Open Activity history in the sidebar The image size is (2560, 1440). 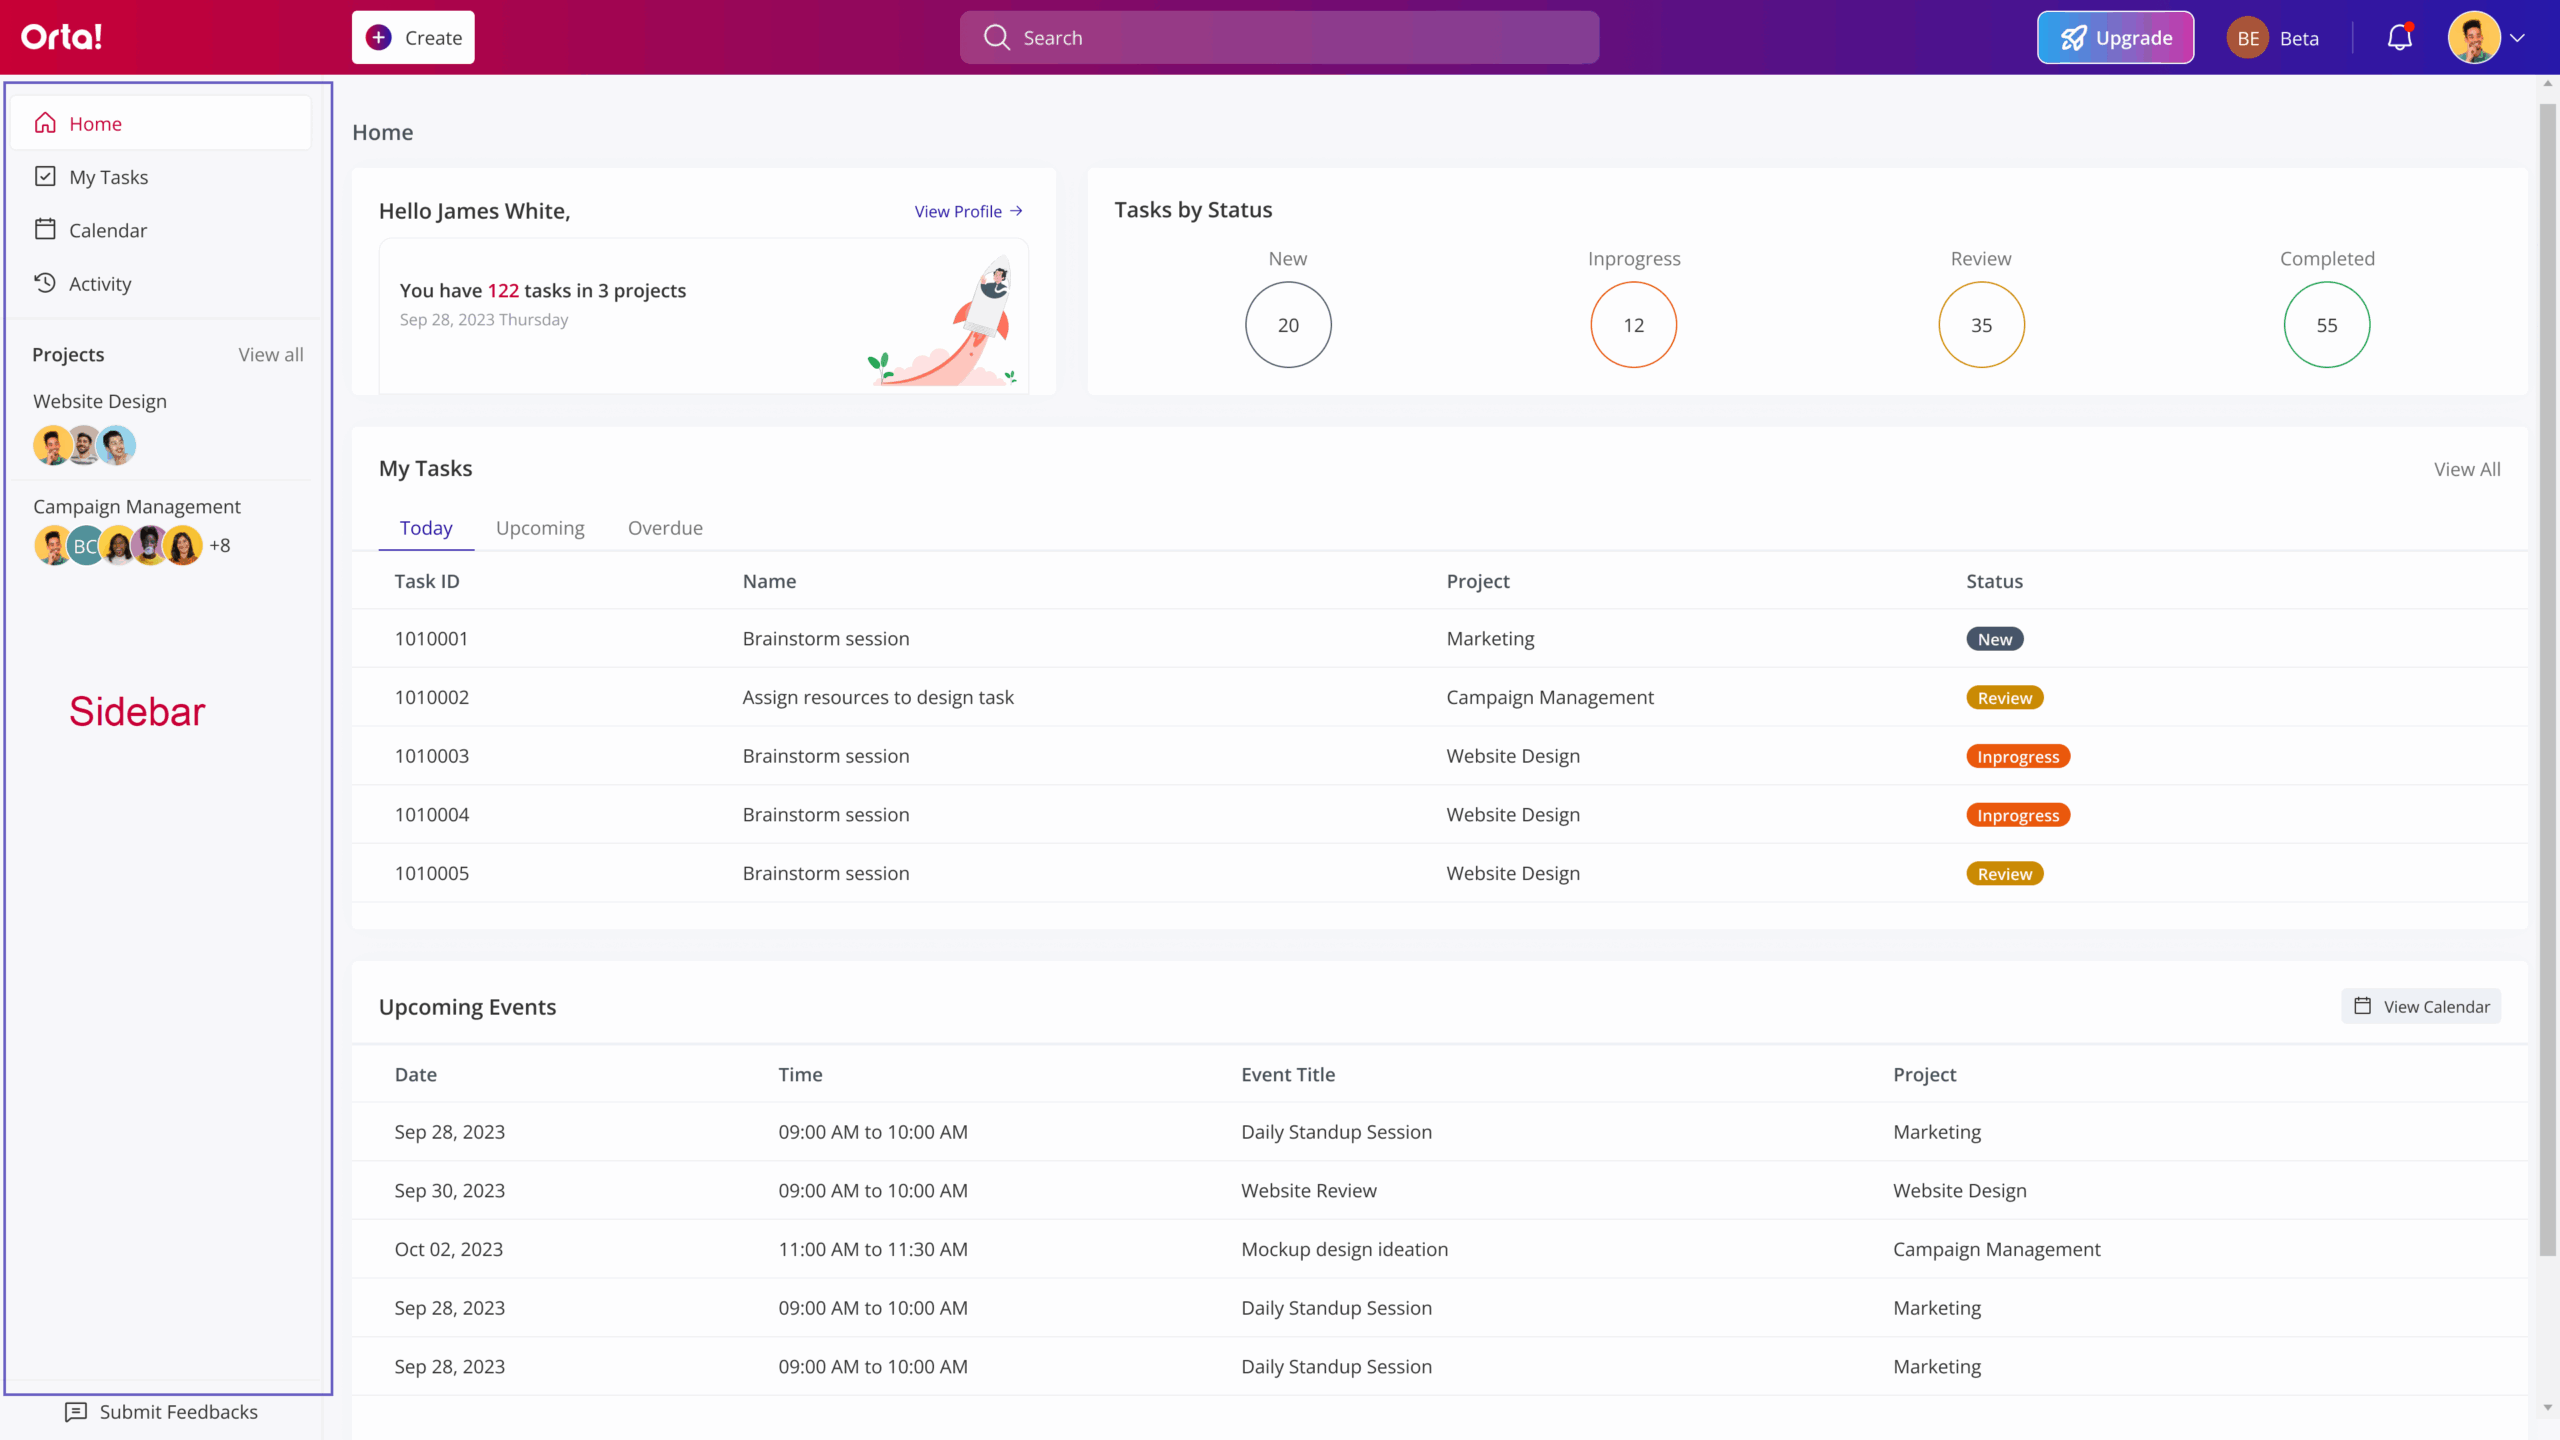pos(99,284)
